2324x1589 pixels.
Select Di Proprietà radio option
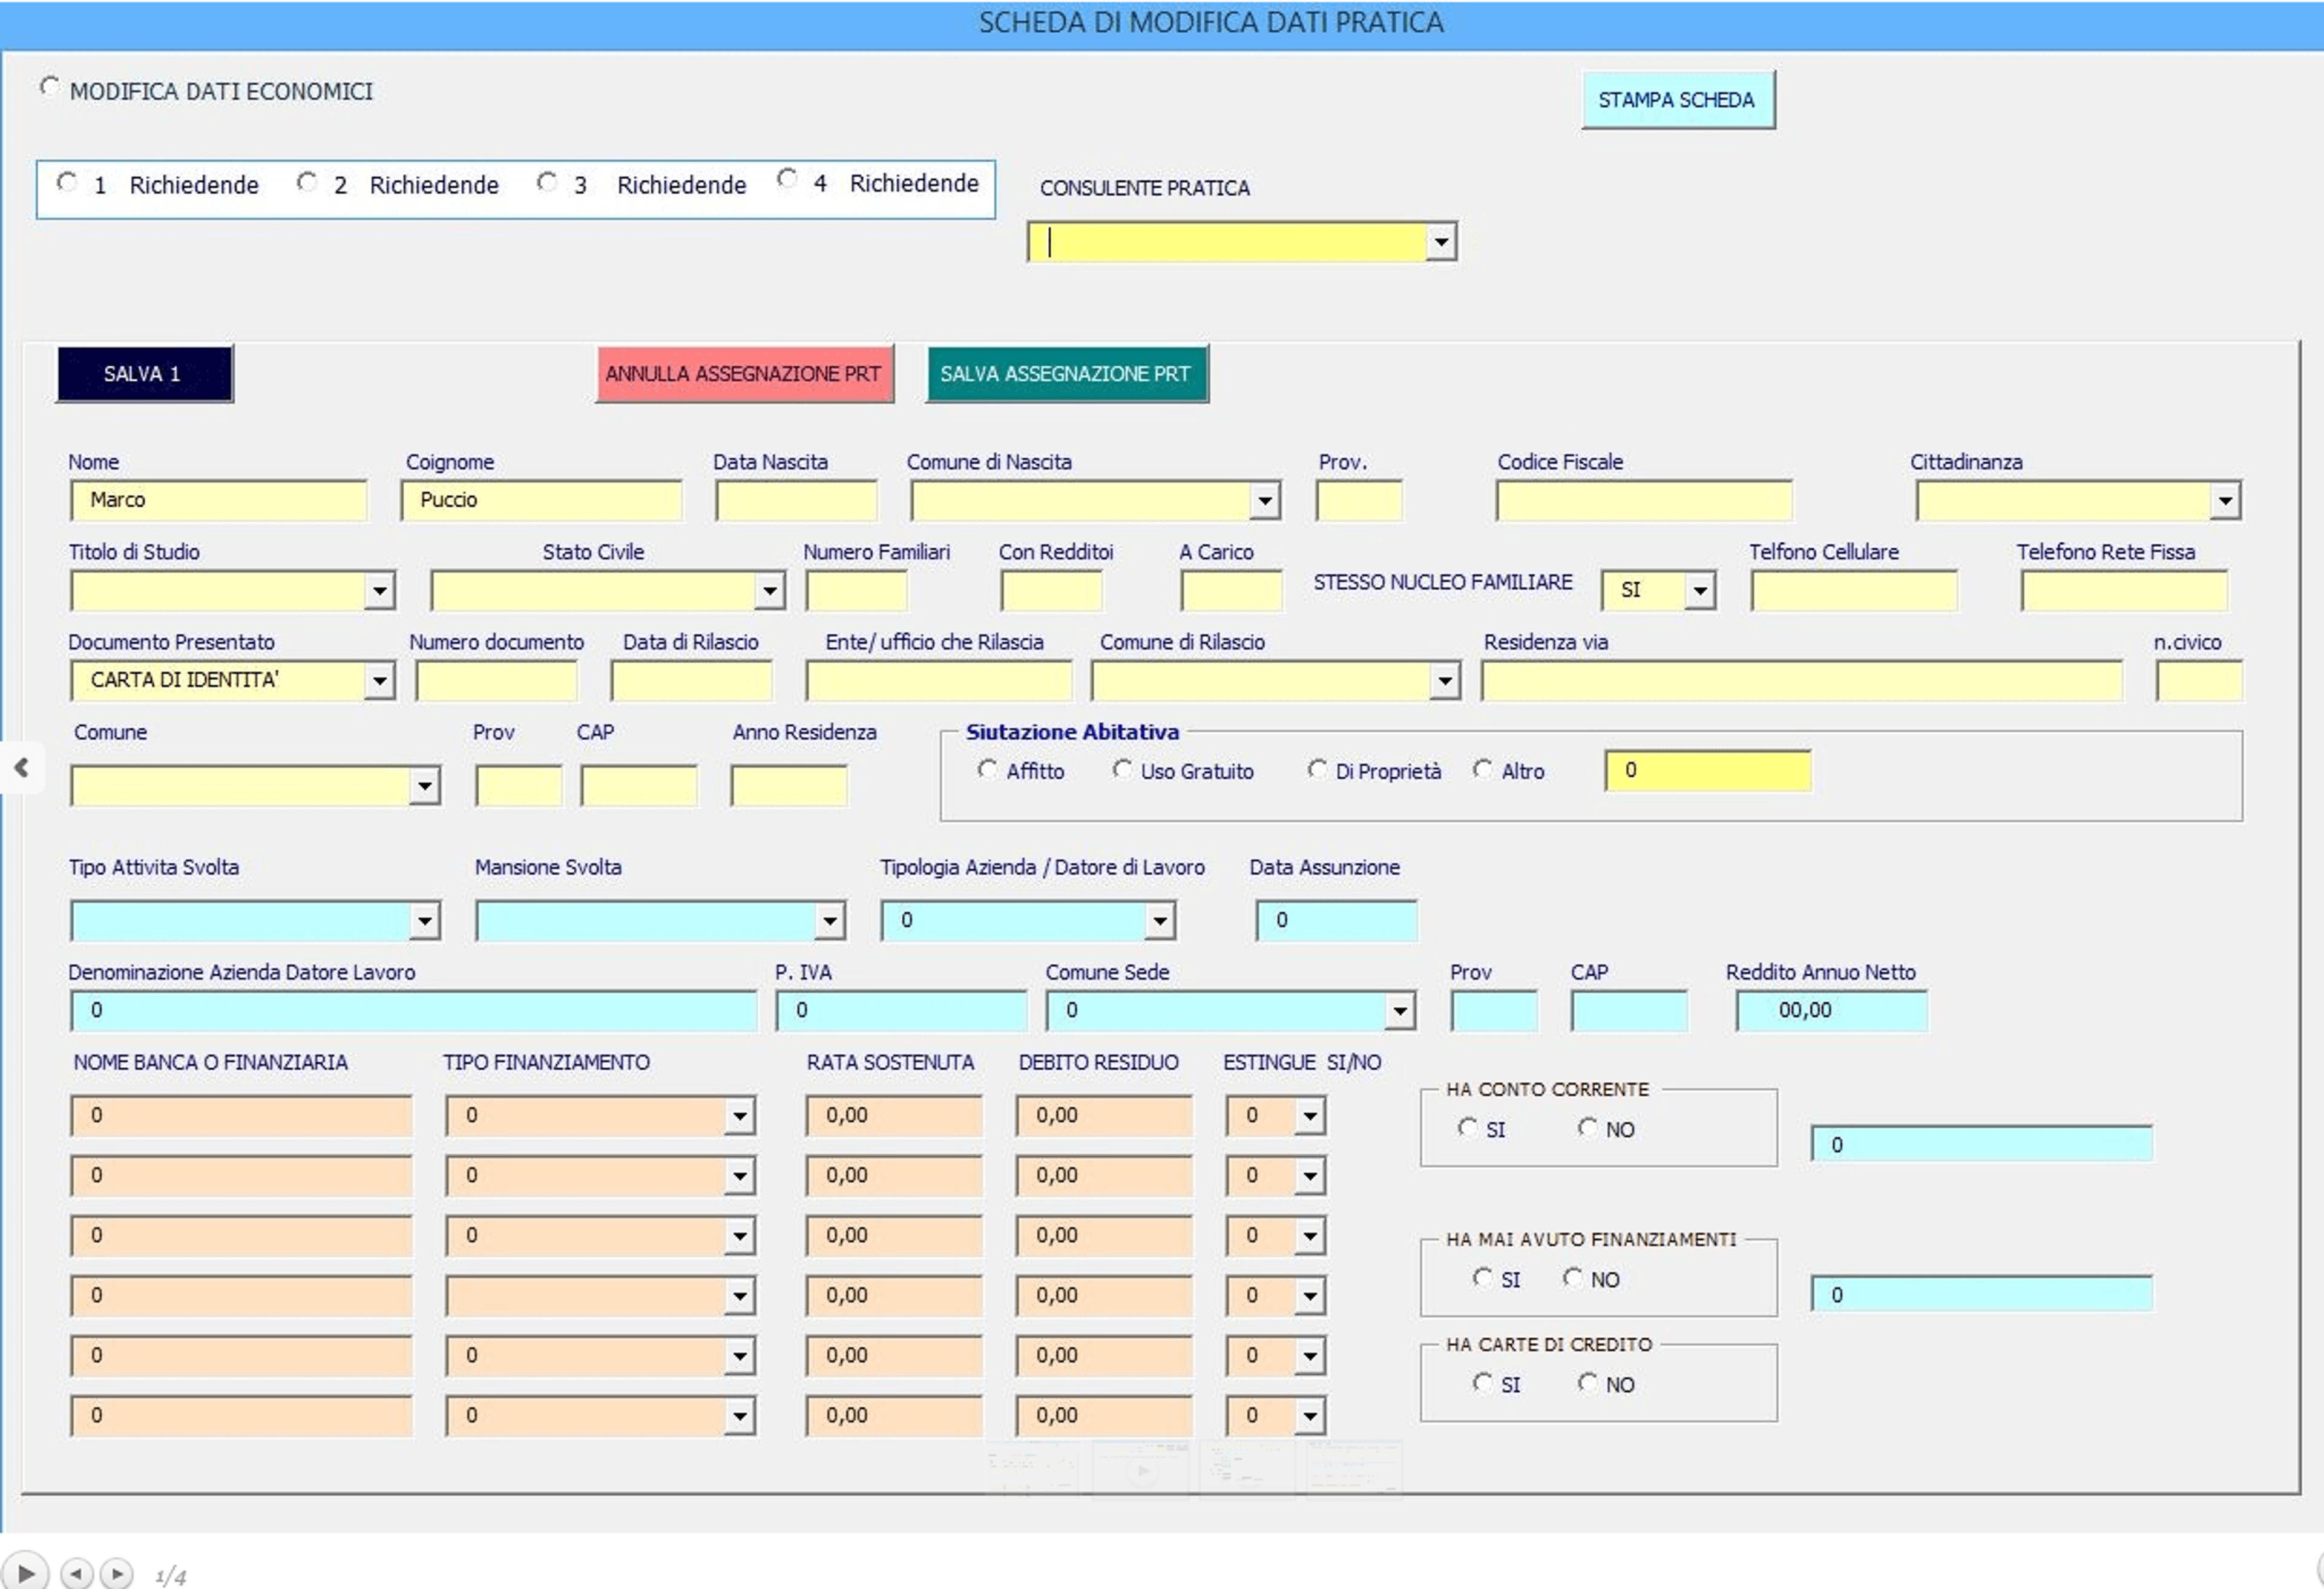1317,769
